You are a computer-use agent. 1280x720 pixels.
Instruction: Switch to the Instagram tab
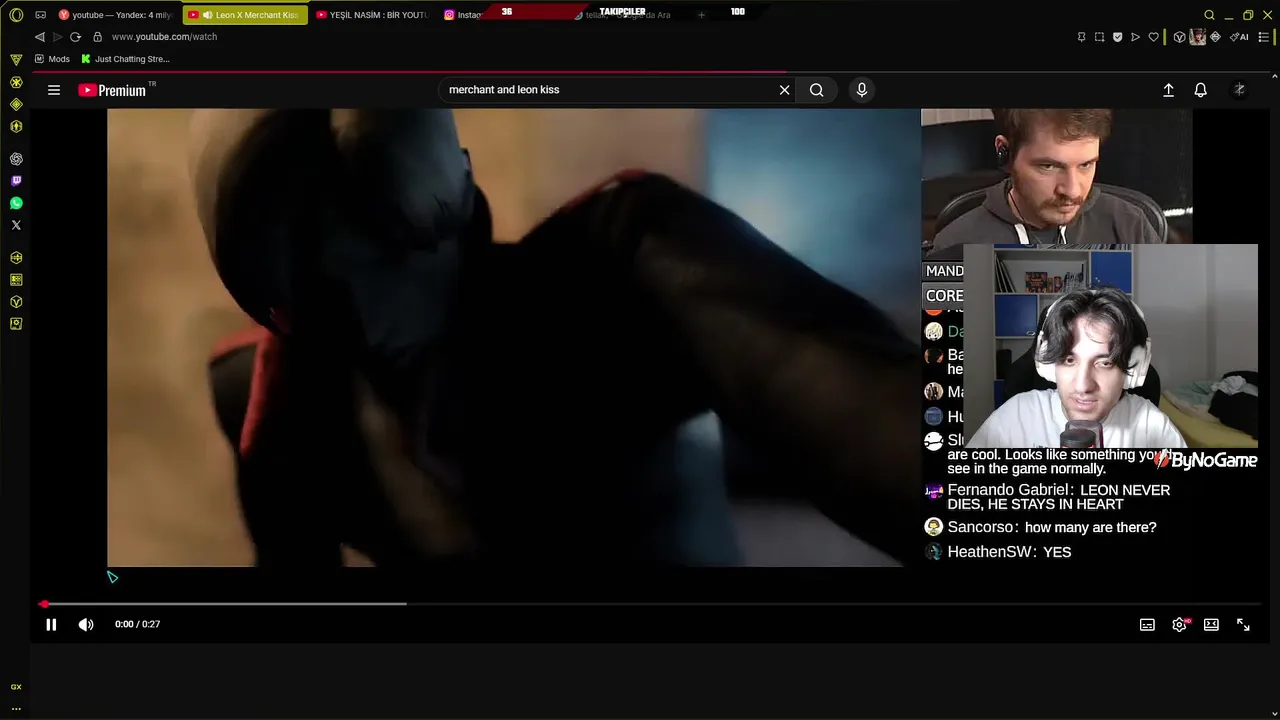point(463,15)
